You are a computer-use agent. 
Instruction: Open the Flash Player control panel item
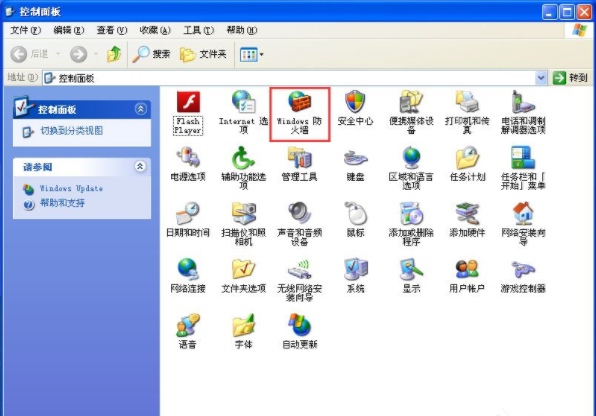click(x=188, y=102)
